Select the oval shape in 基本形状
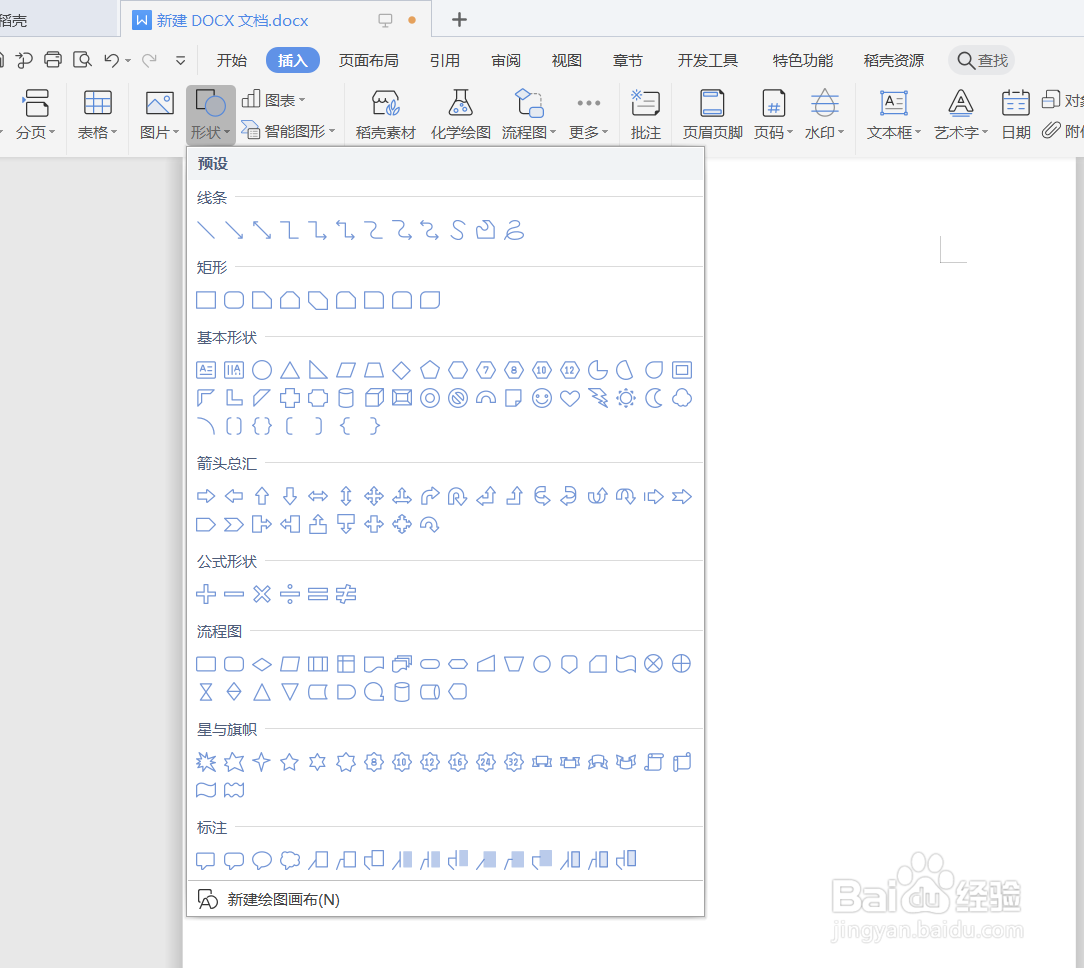This screenshot has width=1084, height=968. [262, 370]
